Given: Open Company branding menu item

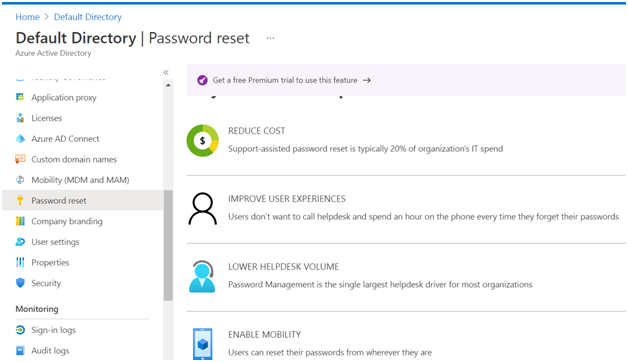Looking at the screenshot, I should click(67, 221).
